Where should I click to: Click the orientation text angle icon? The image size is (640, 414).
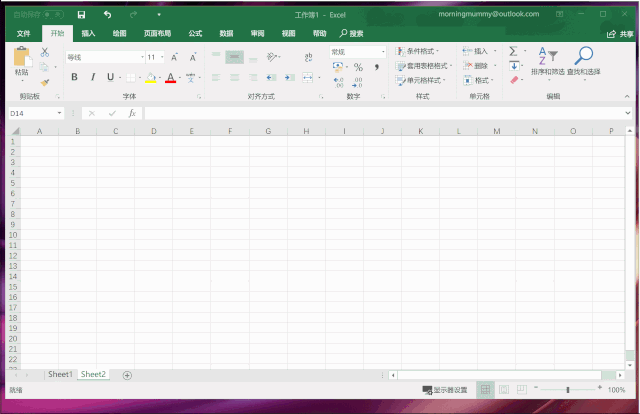click(272, 57)
